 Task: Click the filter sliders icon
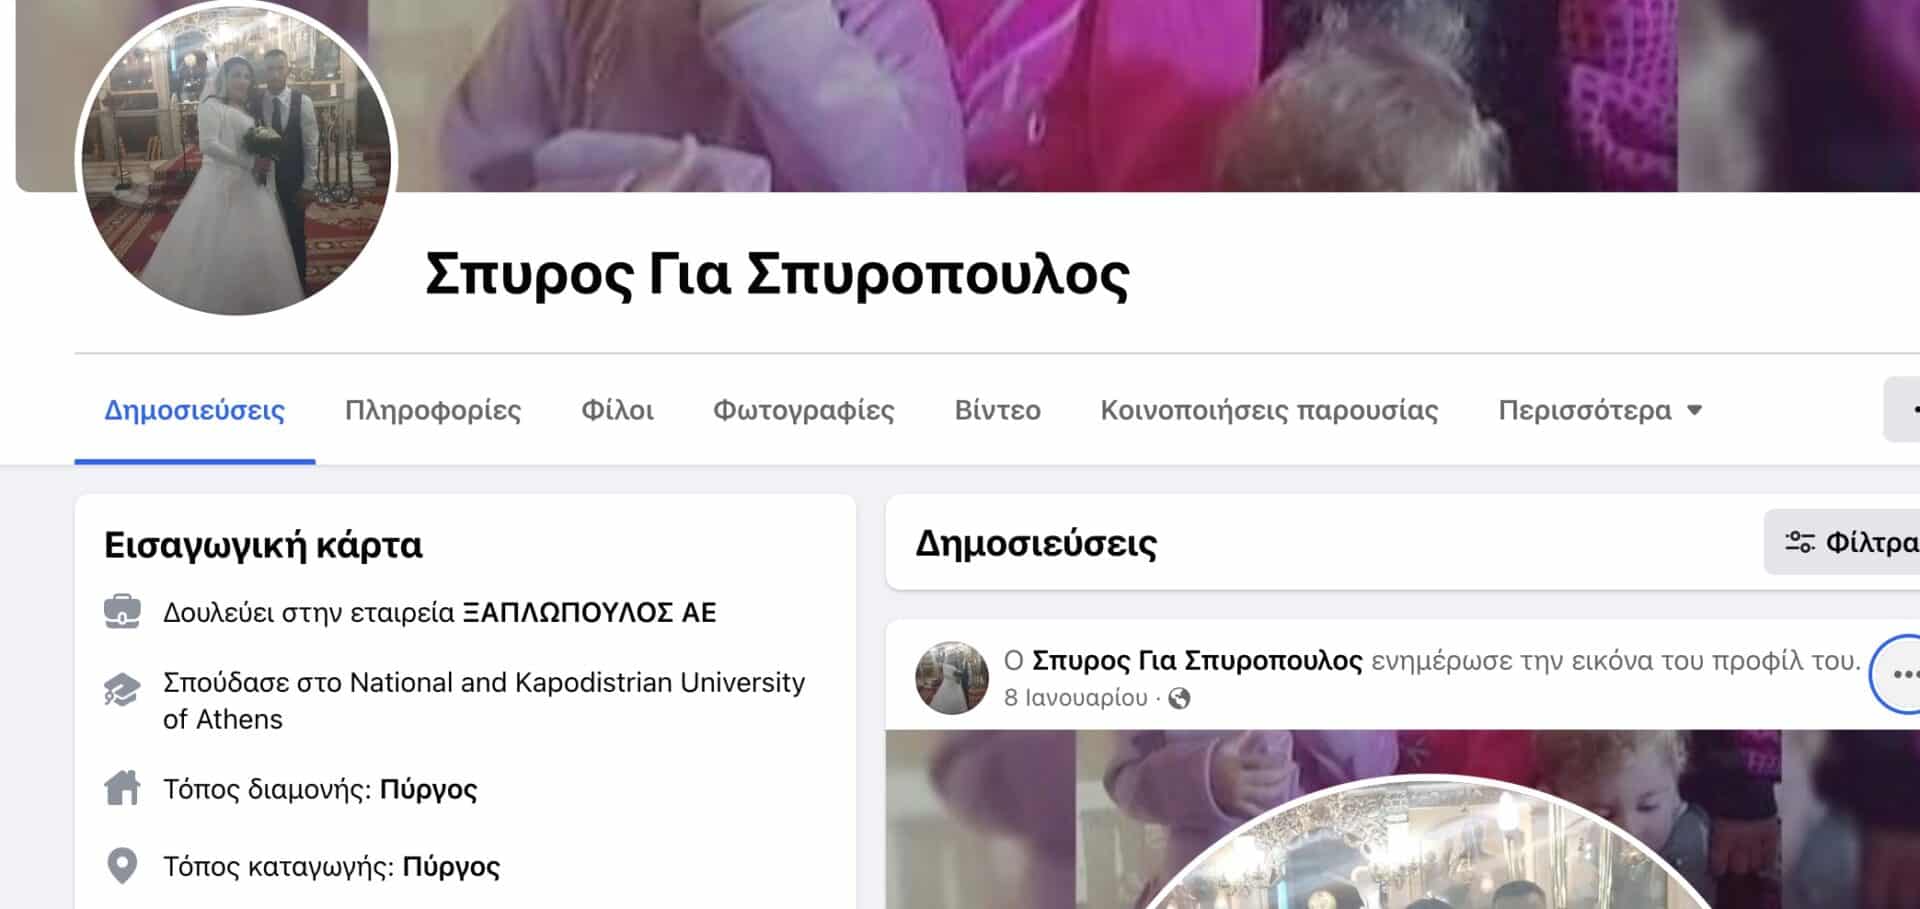point(1800,542)
